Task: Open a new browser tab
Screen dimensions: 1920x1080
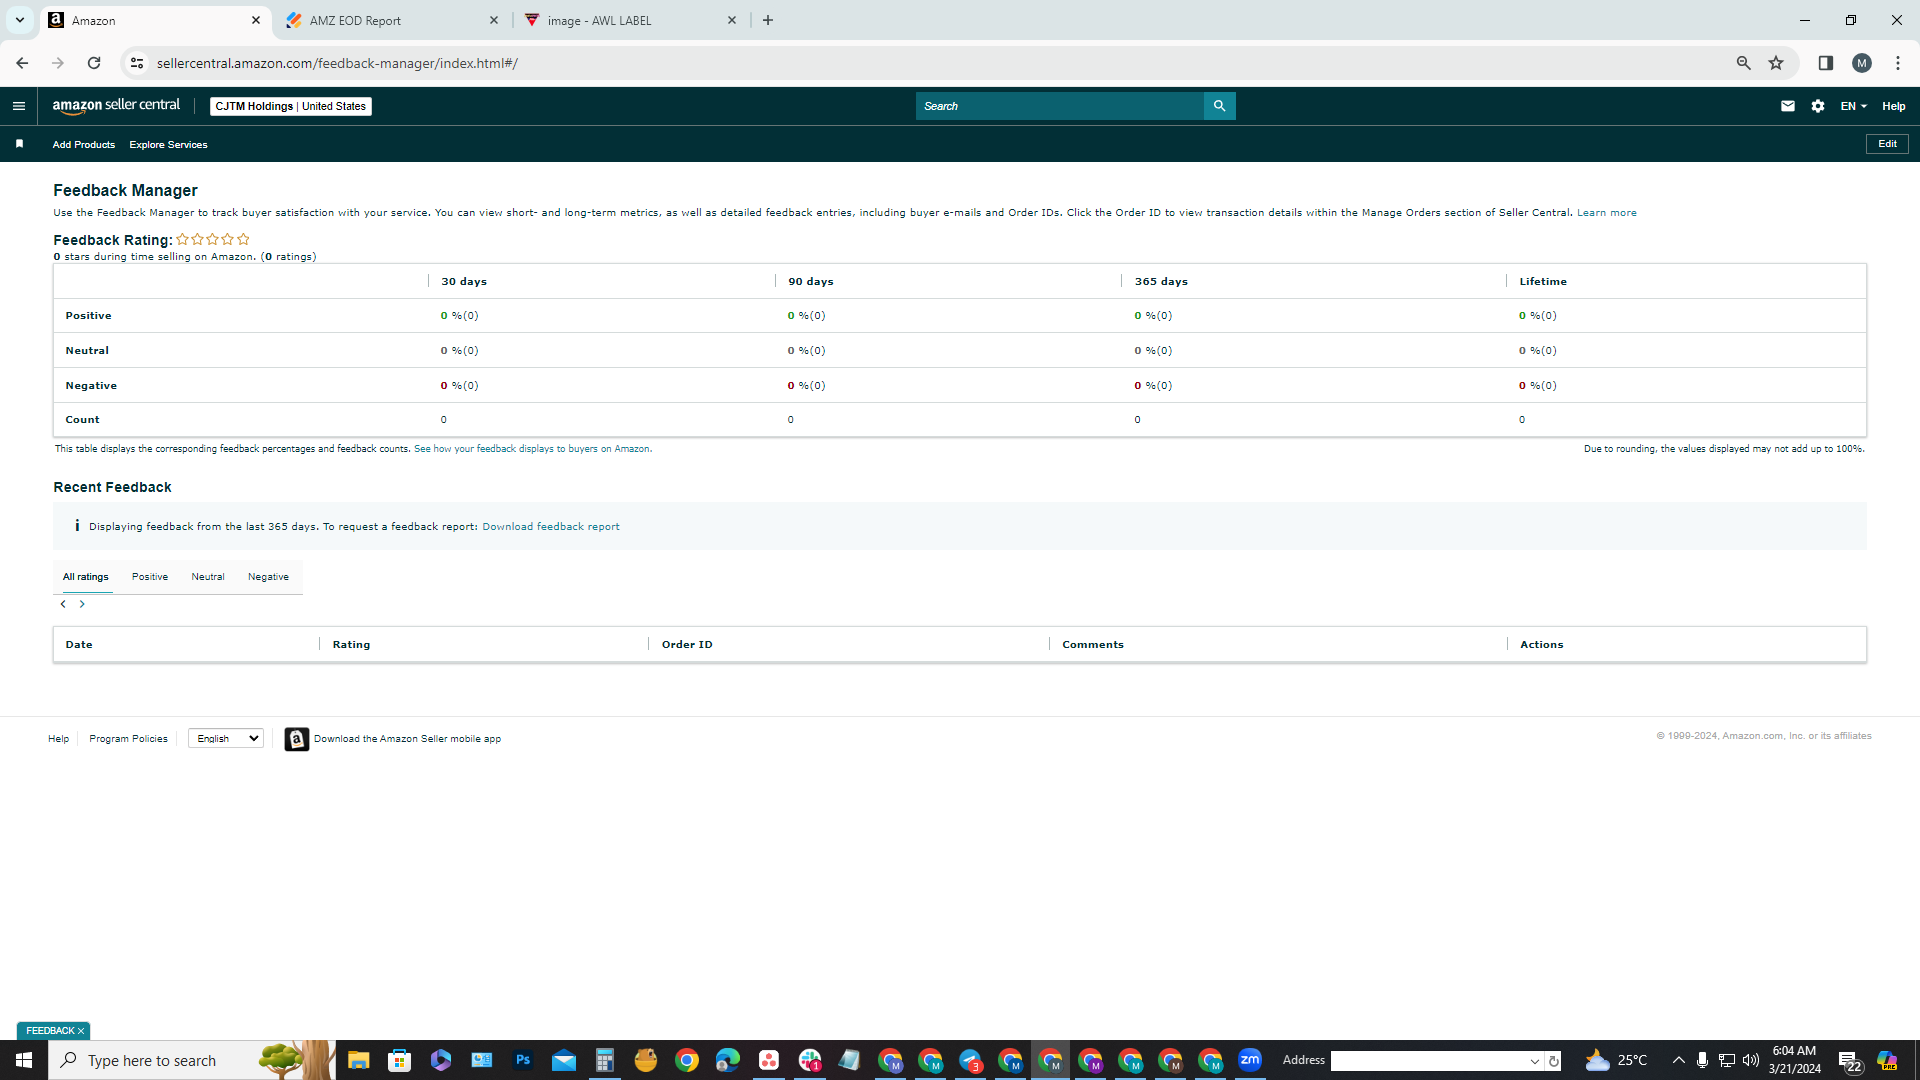Action: (768, 20)
